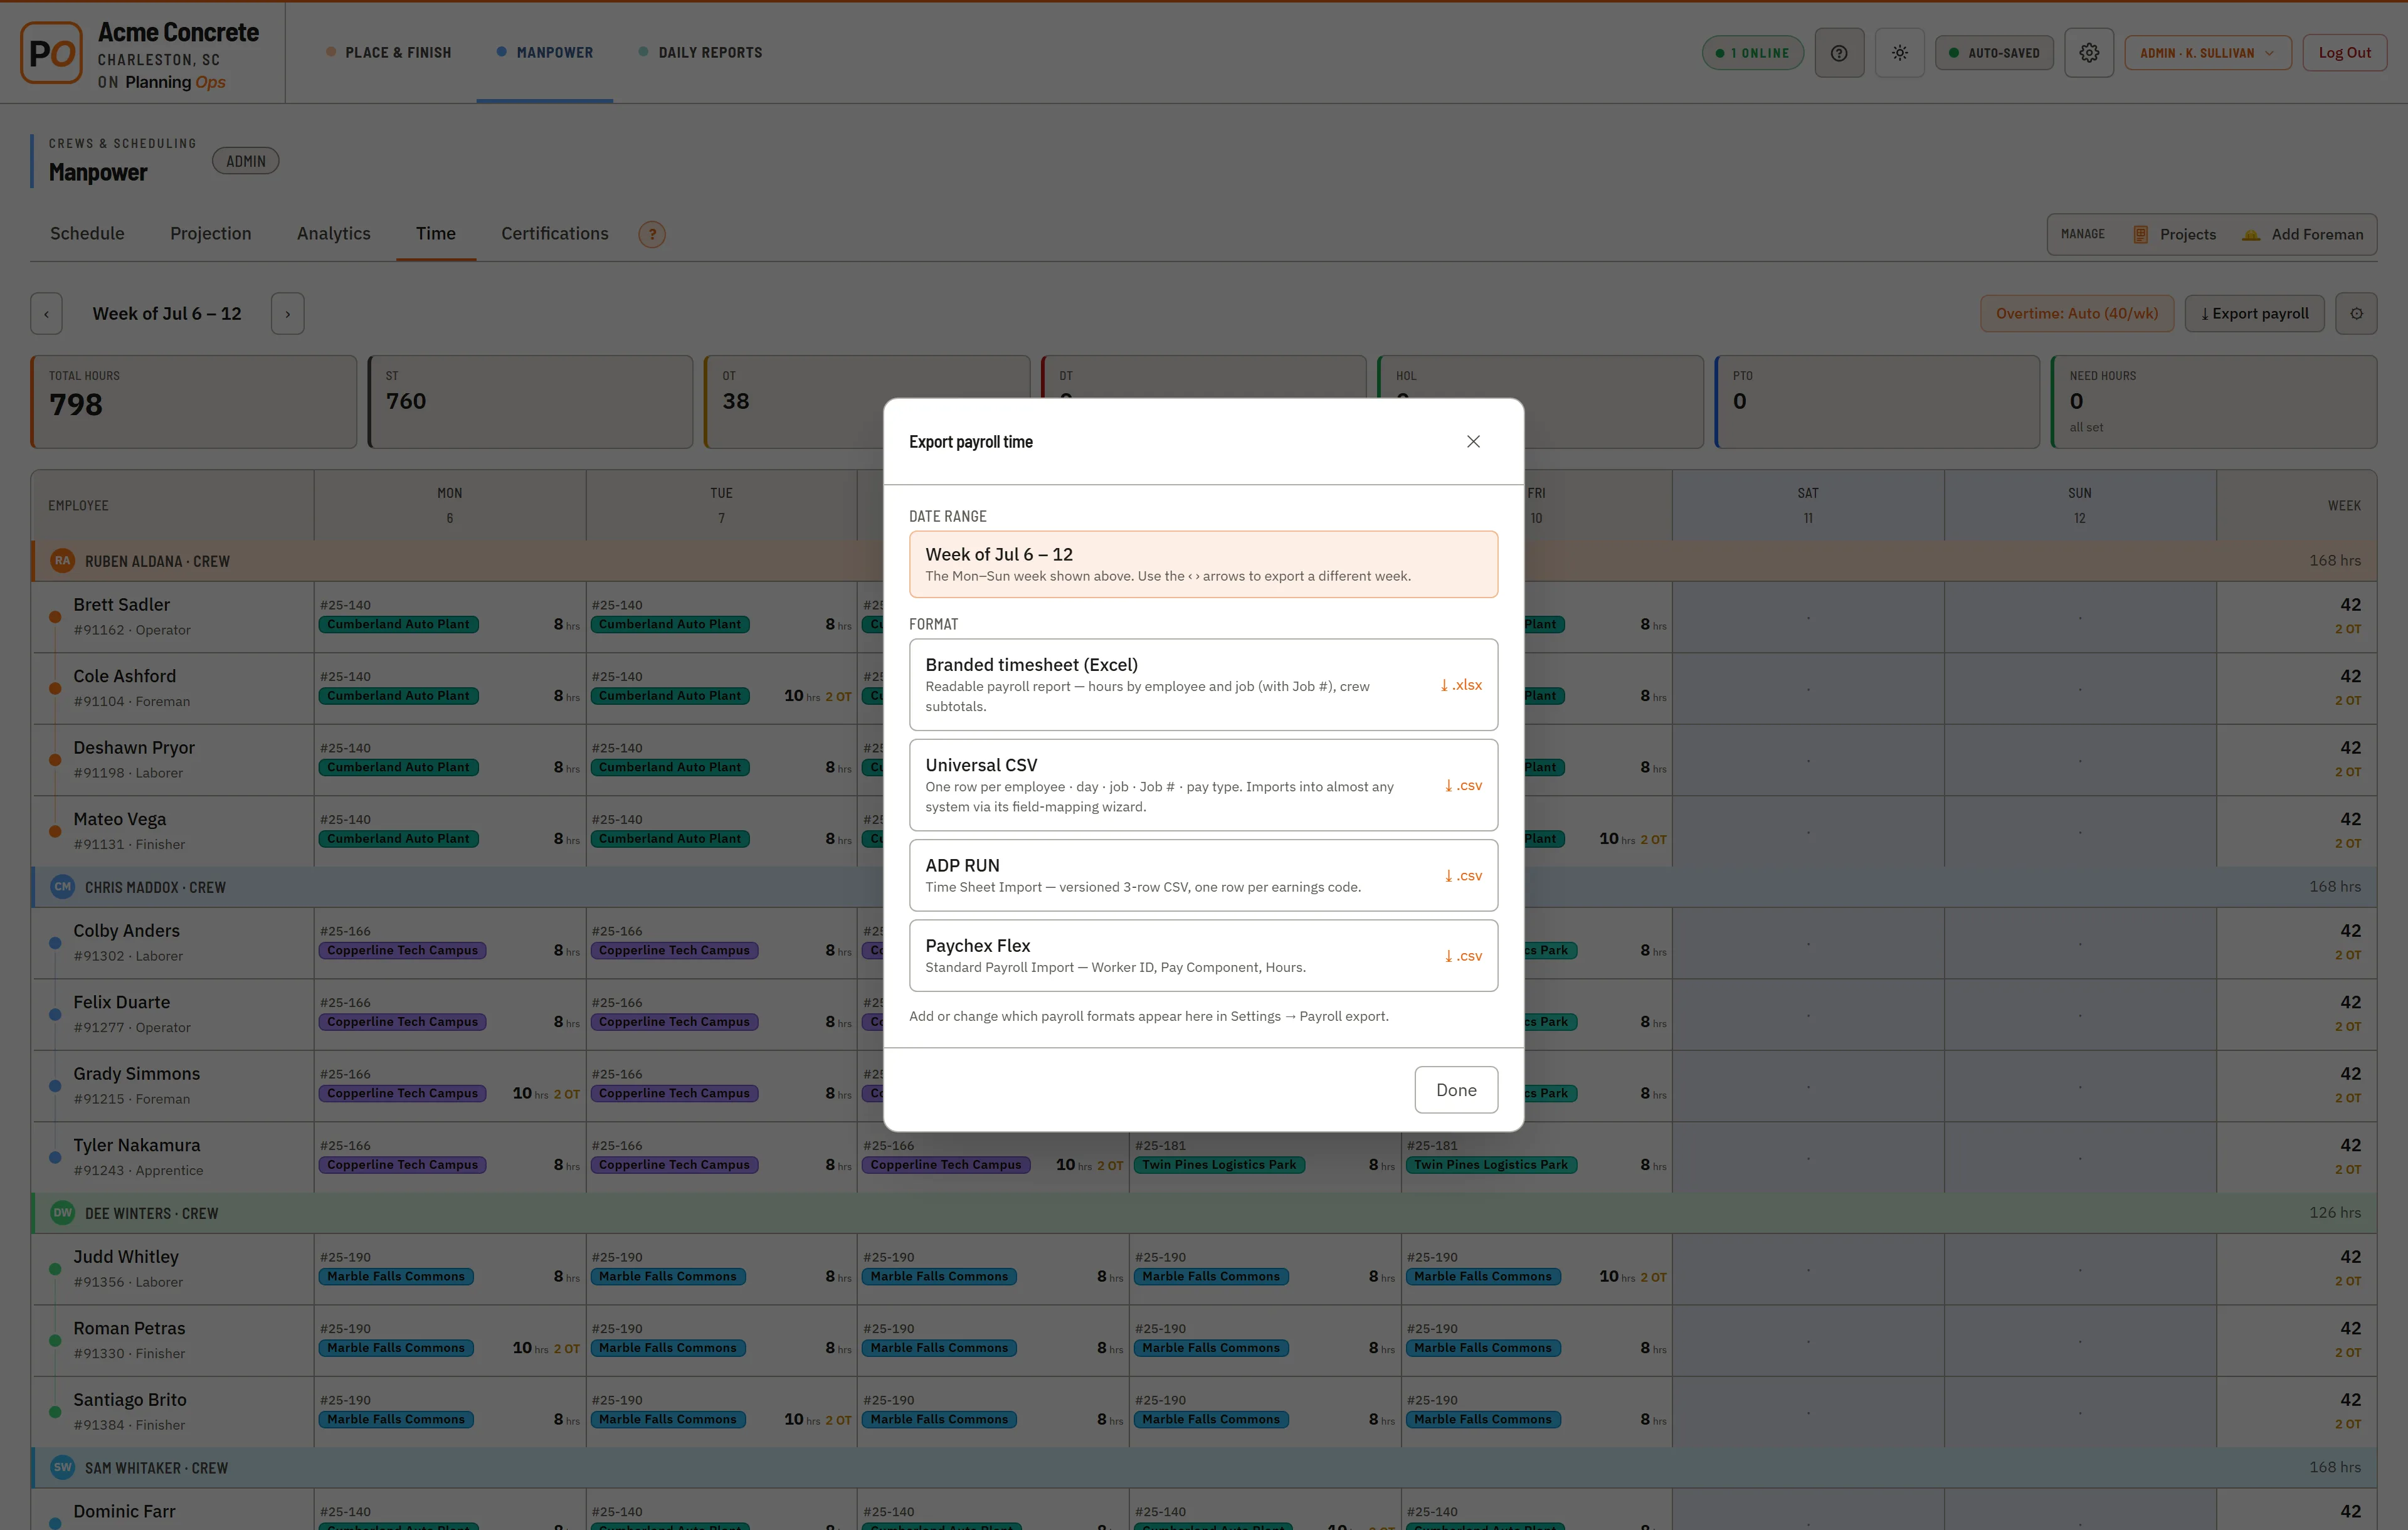Open the time settings gear beside Export payroll
The width and height of the screenshot is (2408, 1530).
pos(2356,313)
